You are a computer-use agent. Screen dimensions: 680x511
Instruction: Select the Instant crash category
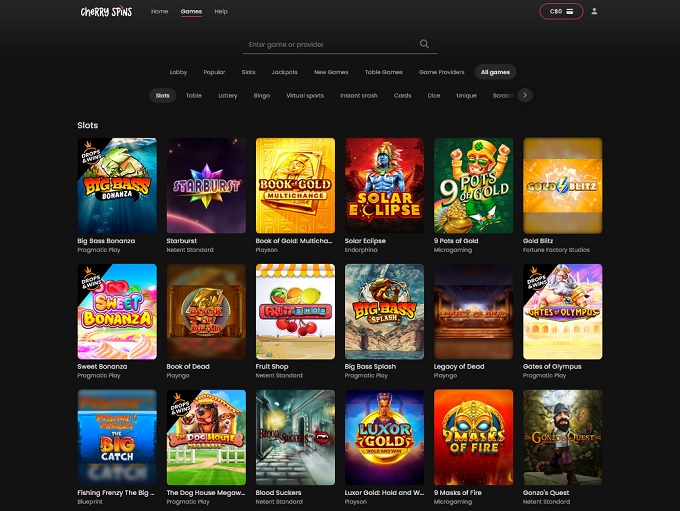pyautogui.click(x=358, y=95)
